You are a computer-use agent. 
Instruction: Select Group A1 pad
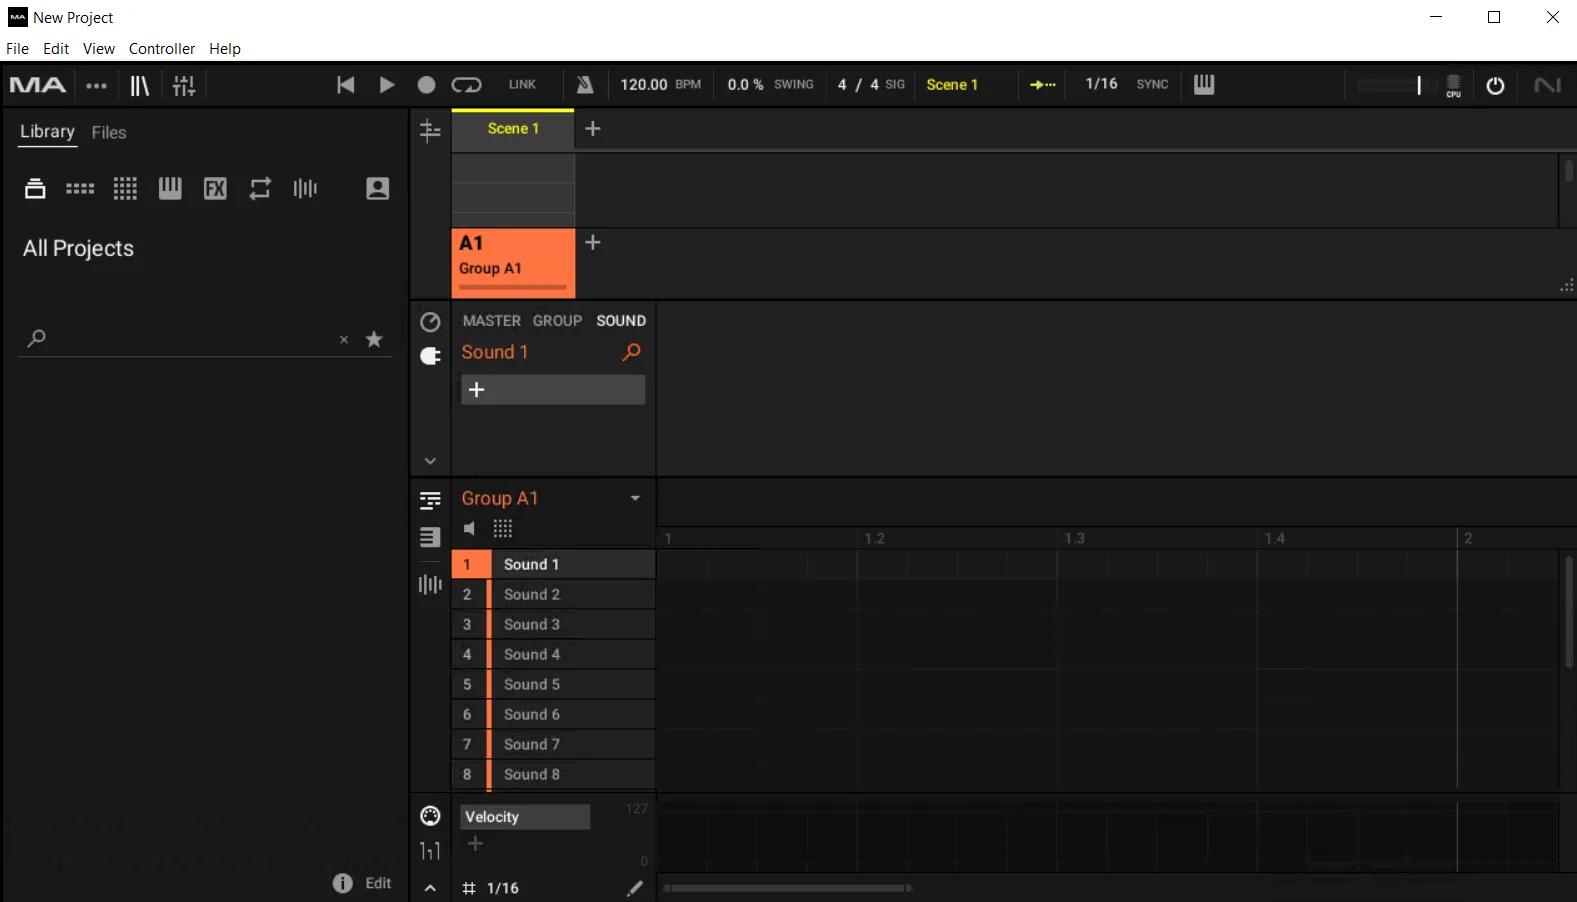(513, 263)
